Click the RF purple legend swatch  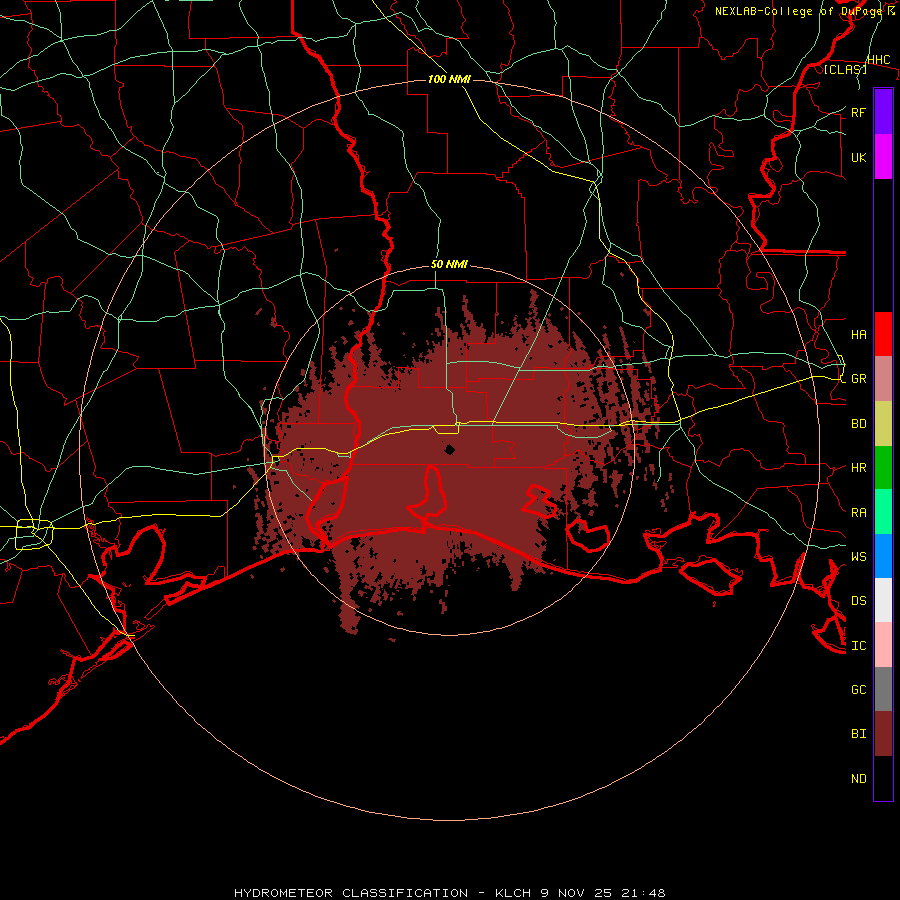click(x=883, y=112)
